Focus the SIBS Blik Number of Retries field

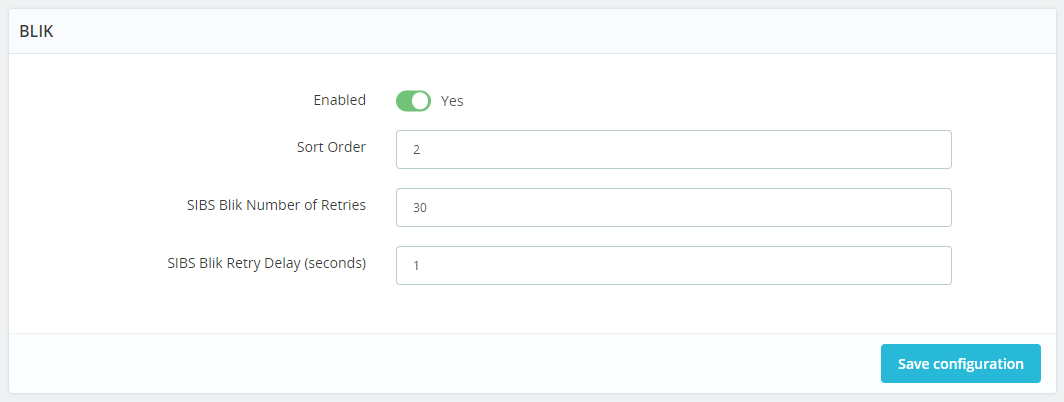pos(673,207)
